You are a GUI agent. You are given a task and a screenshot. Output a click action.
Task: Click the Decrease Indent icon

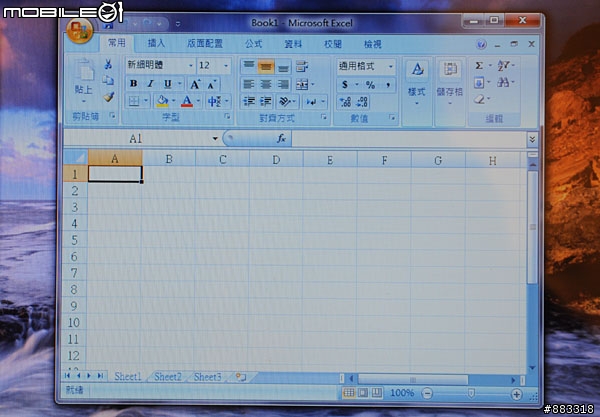point(249,101)
